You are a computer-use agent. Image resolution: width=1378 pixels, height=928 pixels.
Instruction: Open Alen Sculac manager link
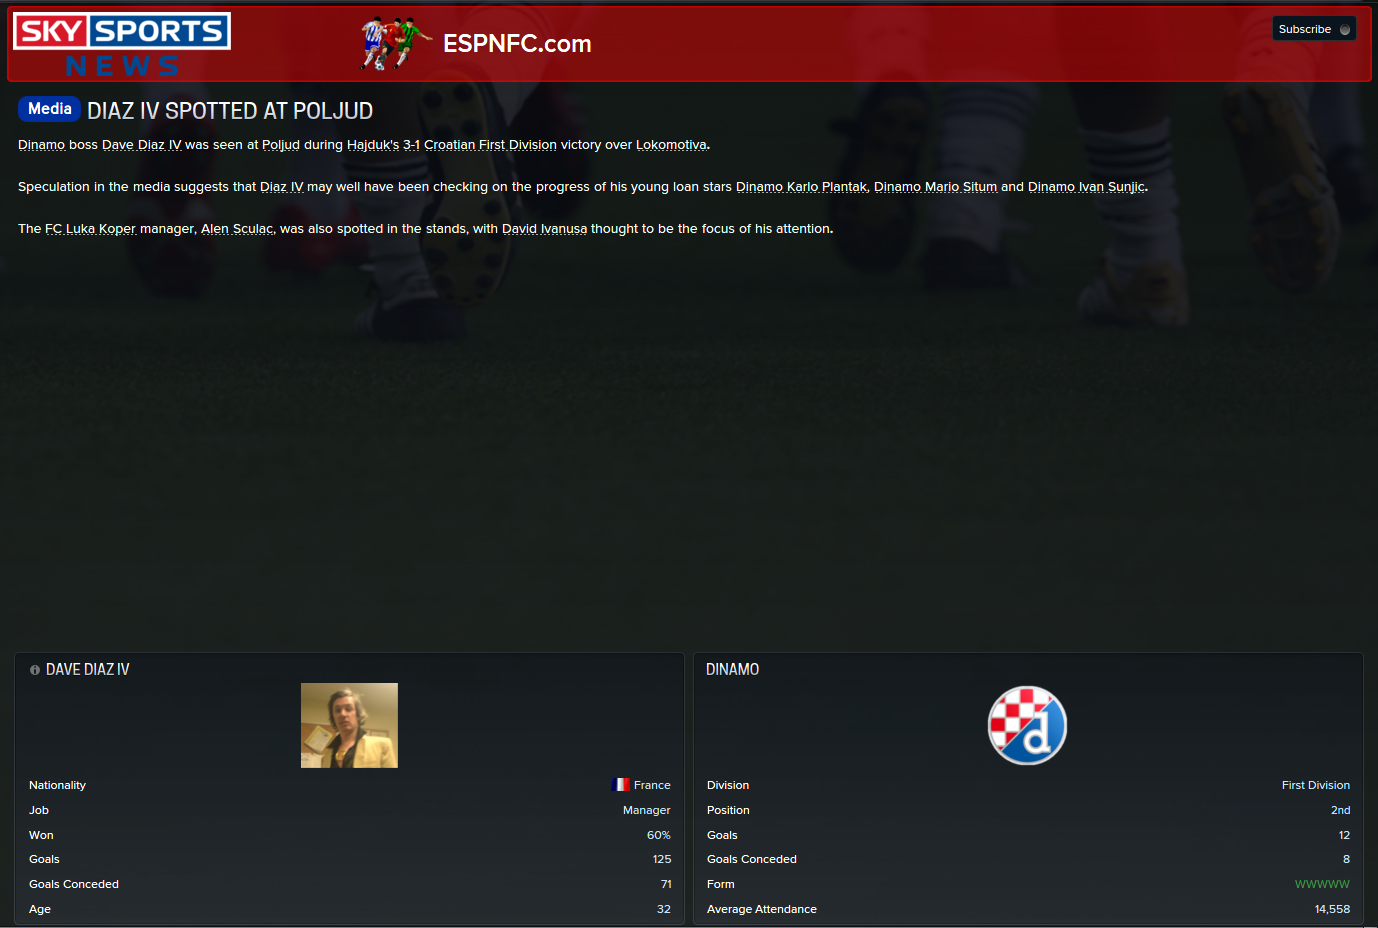[x=237, y=229]
